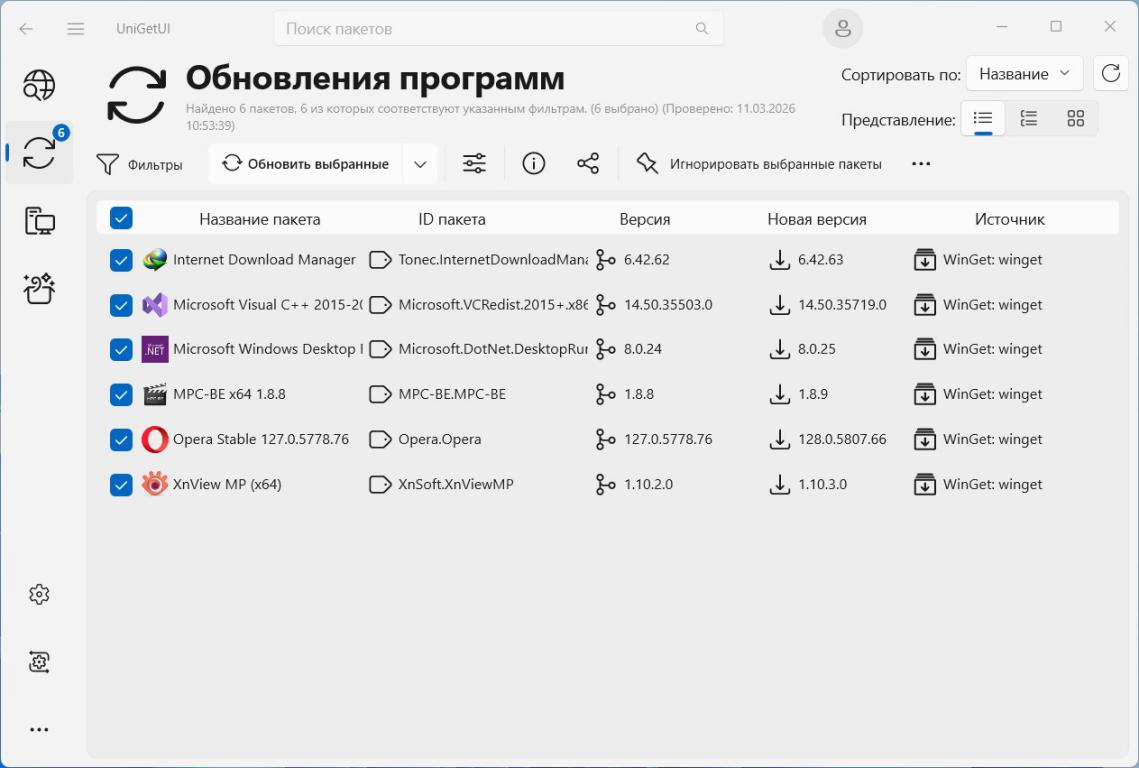This screenshot has height=768, width=1139.
Task: Toggle the select-all header checkbox
Action: 121,218
